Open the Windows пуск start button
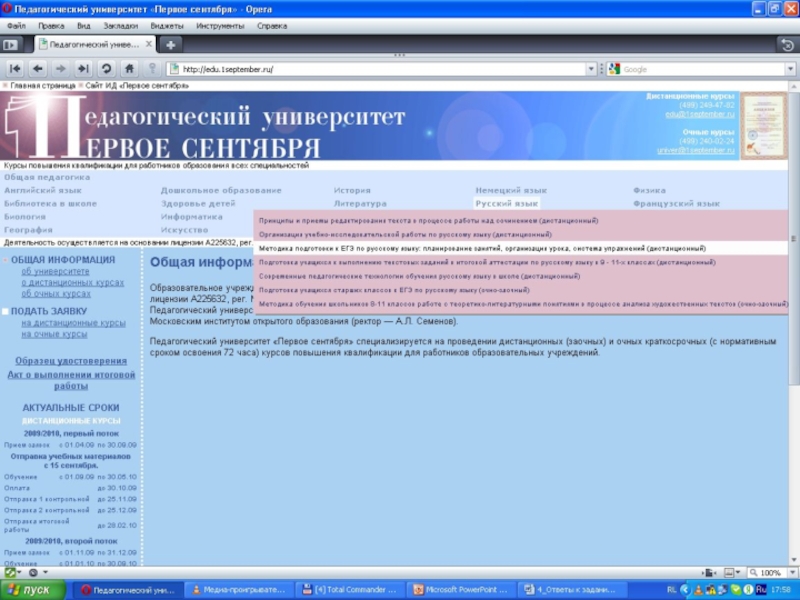This screenshot has height=600, width=800. pyautogui.click(x=33, y=590)
